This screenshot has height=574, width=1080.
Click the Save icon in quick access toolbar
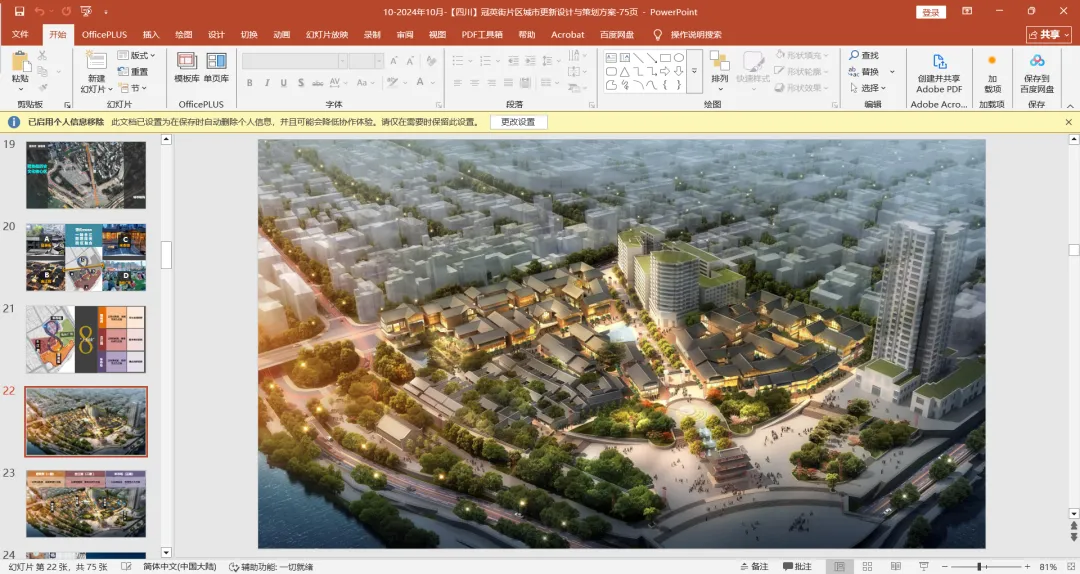[19, 12]
